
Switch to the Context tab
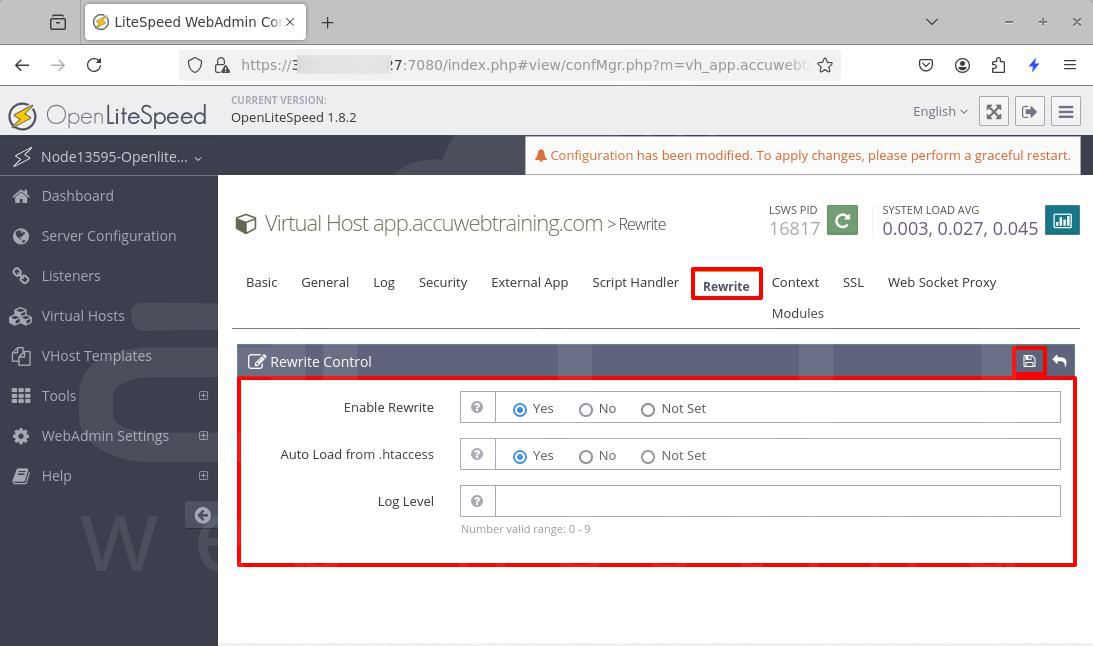coord(795,282)
